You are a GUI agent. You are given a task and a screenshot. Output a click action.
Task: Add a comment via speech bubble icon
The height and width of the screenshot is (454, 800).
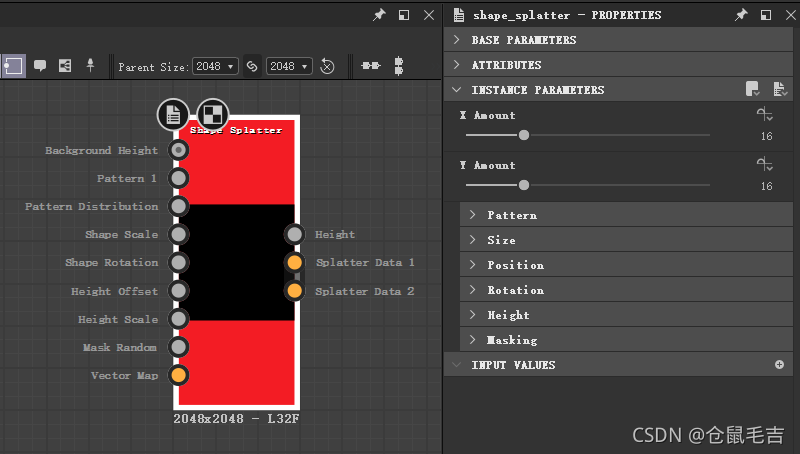click(x=40, y=66)
